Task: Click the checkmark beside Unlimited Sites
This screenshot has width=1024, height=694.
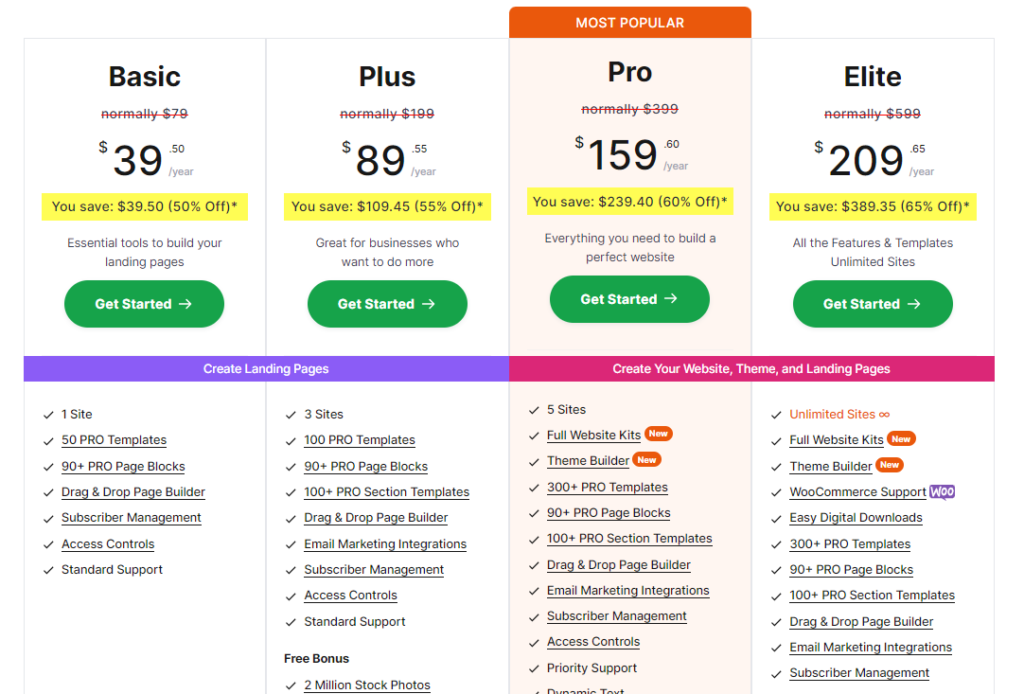Action: (777, 414)
